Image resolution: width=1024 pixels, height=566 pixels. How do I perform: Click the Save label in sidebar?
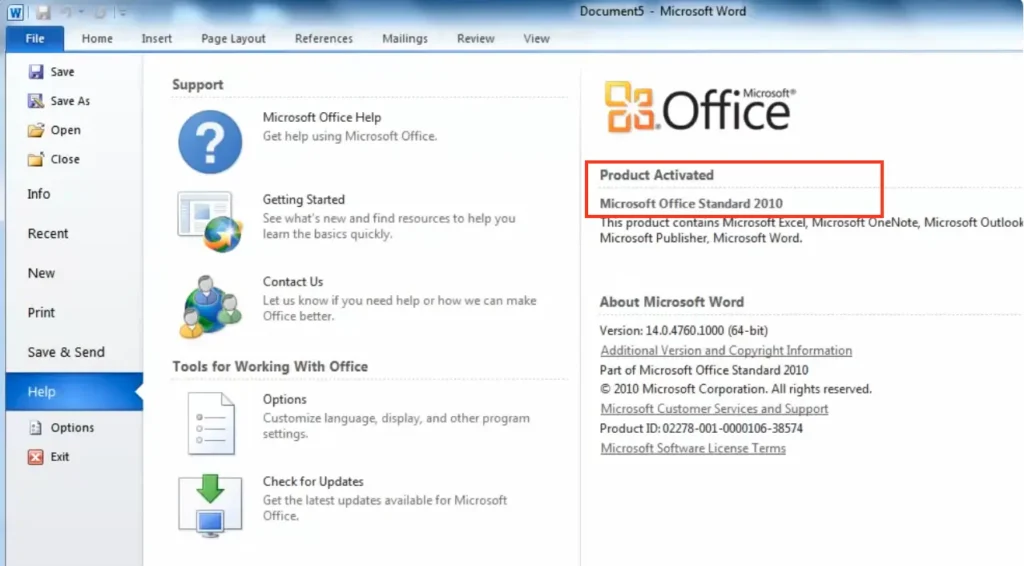(63, 72)
